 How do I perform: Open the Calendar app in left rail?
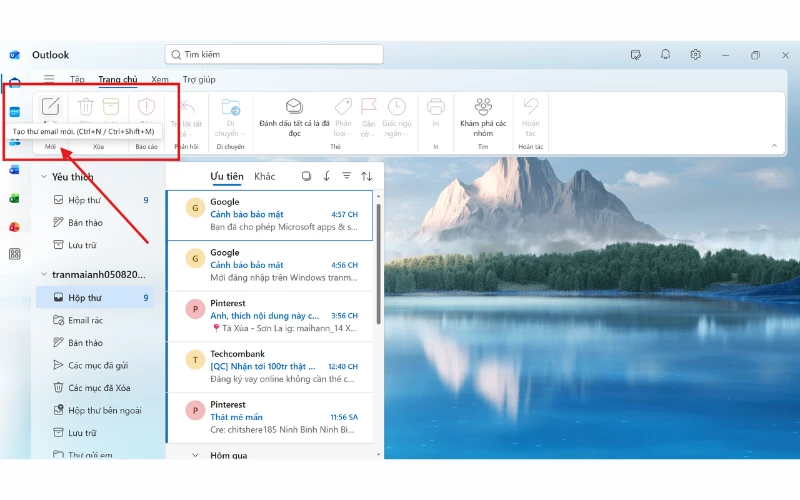15,112
